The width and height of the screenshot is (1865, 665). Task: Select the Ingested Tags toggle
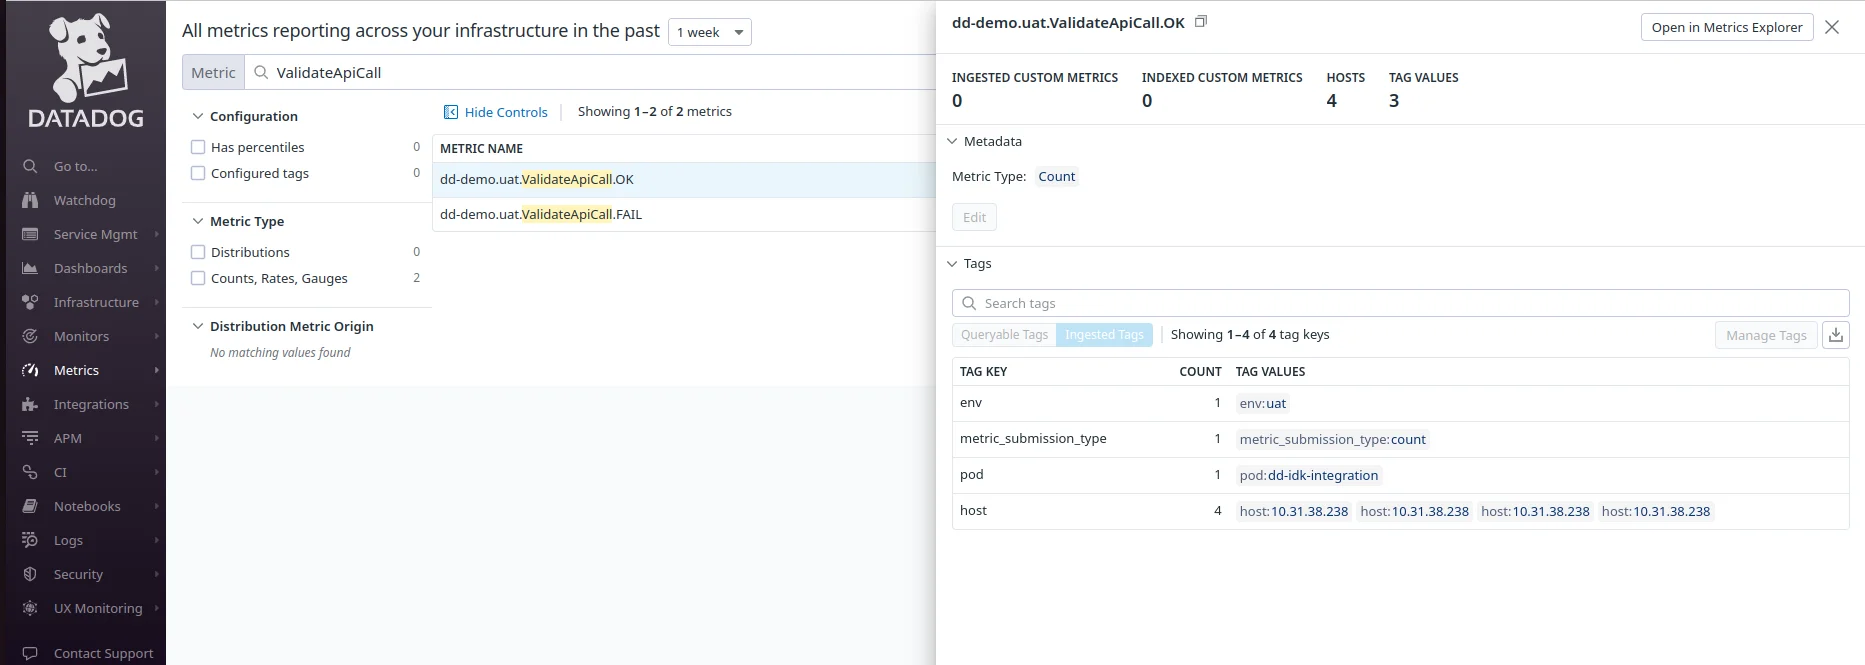[x=1104, y=335]
